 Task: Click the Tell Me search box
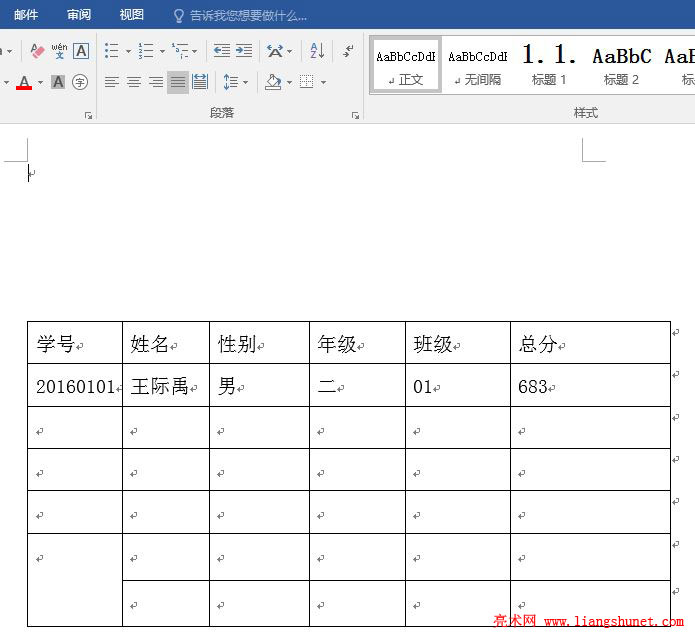(248, 16)
